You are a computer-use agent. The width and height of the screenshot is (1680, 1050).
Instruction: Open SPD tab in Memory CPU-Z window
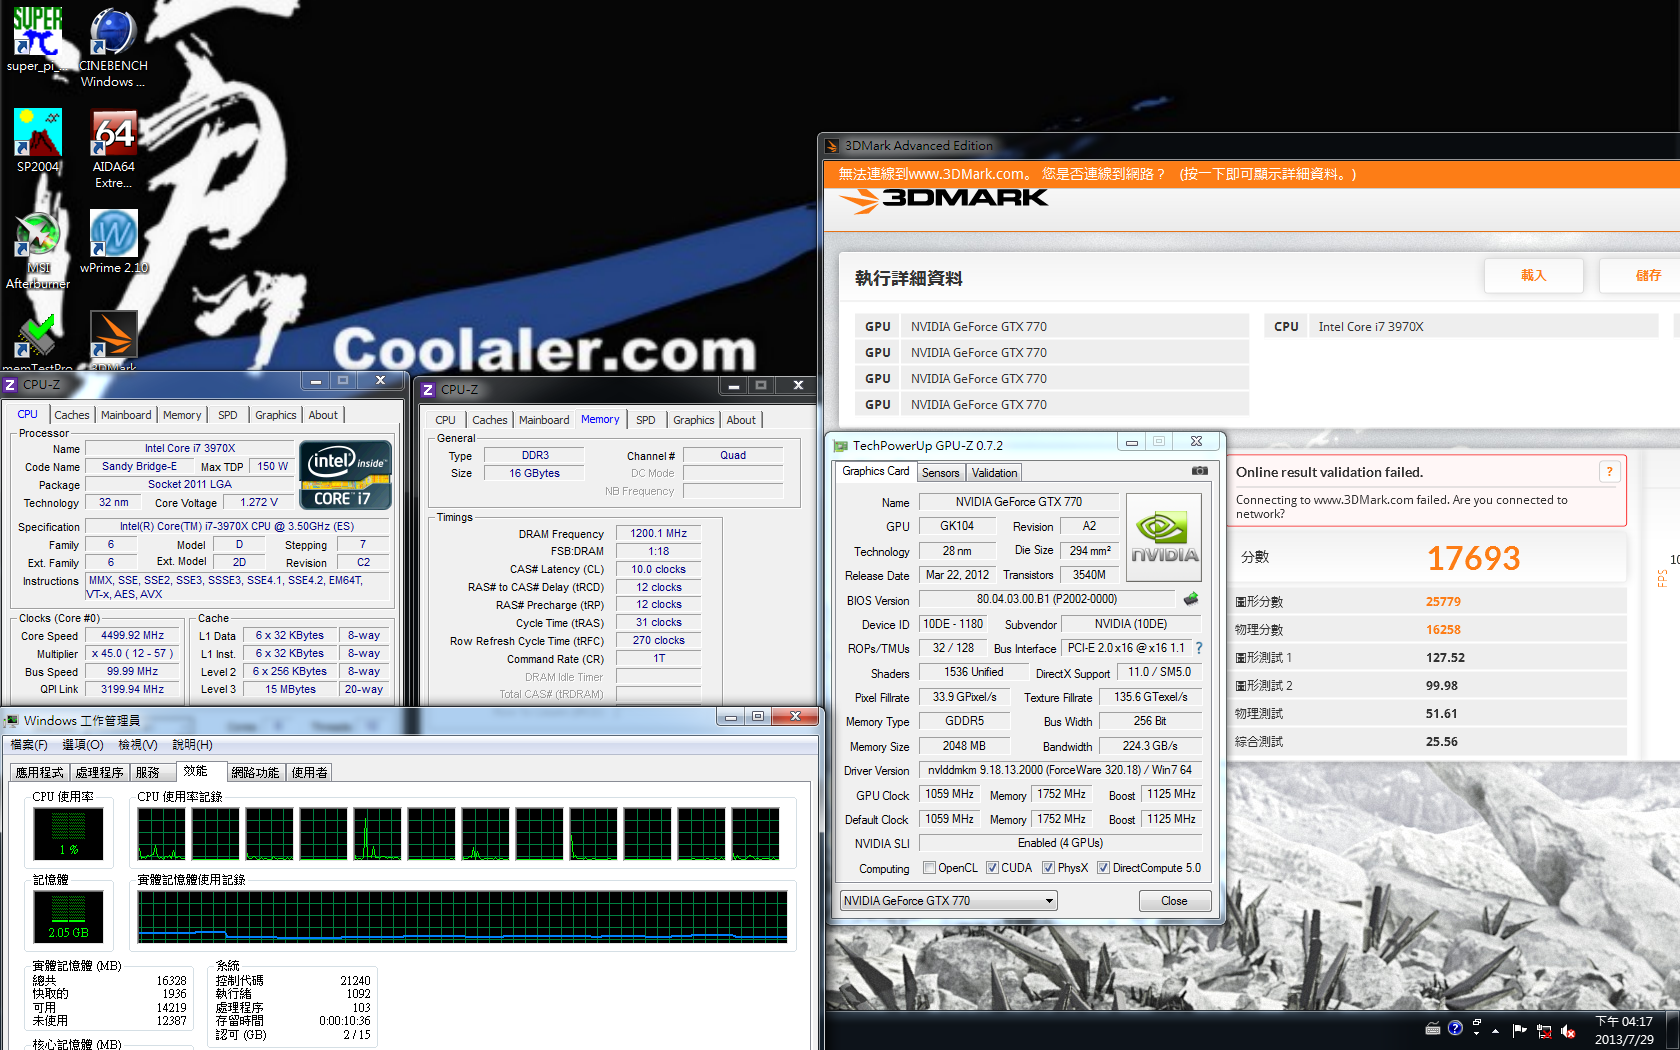[646, 420]
